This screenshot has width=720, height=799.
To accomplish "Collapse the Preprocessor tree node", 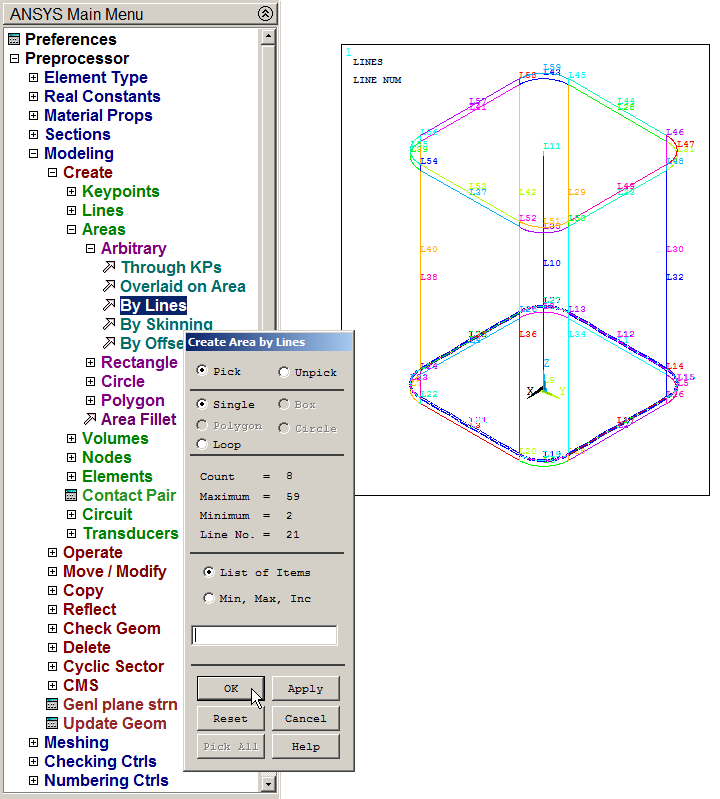I will 14,58.
